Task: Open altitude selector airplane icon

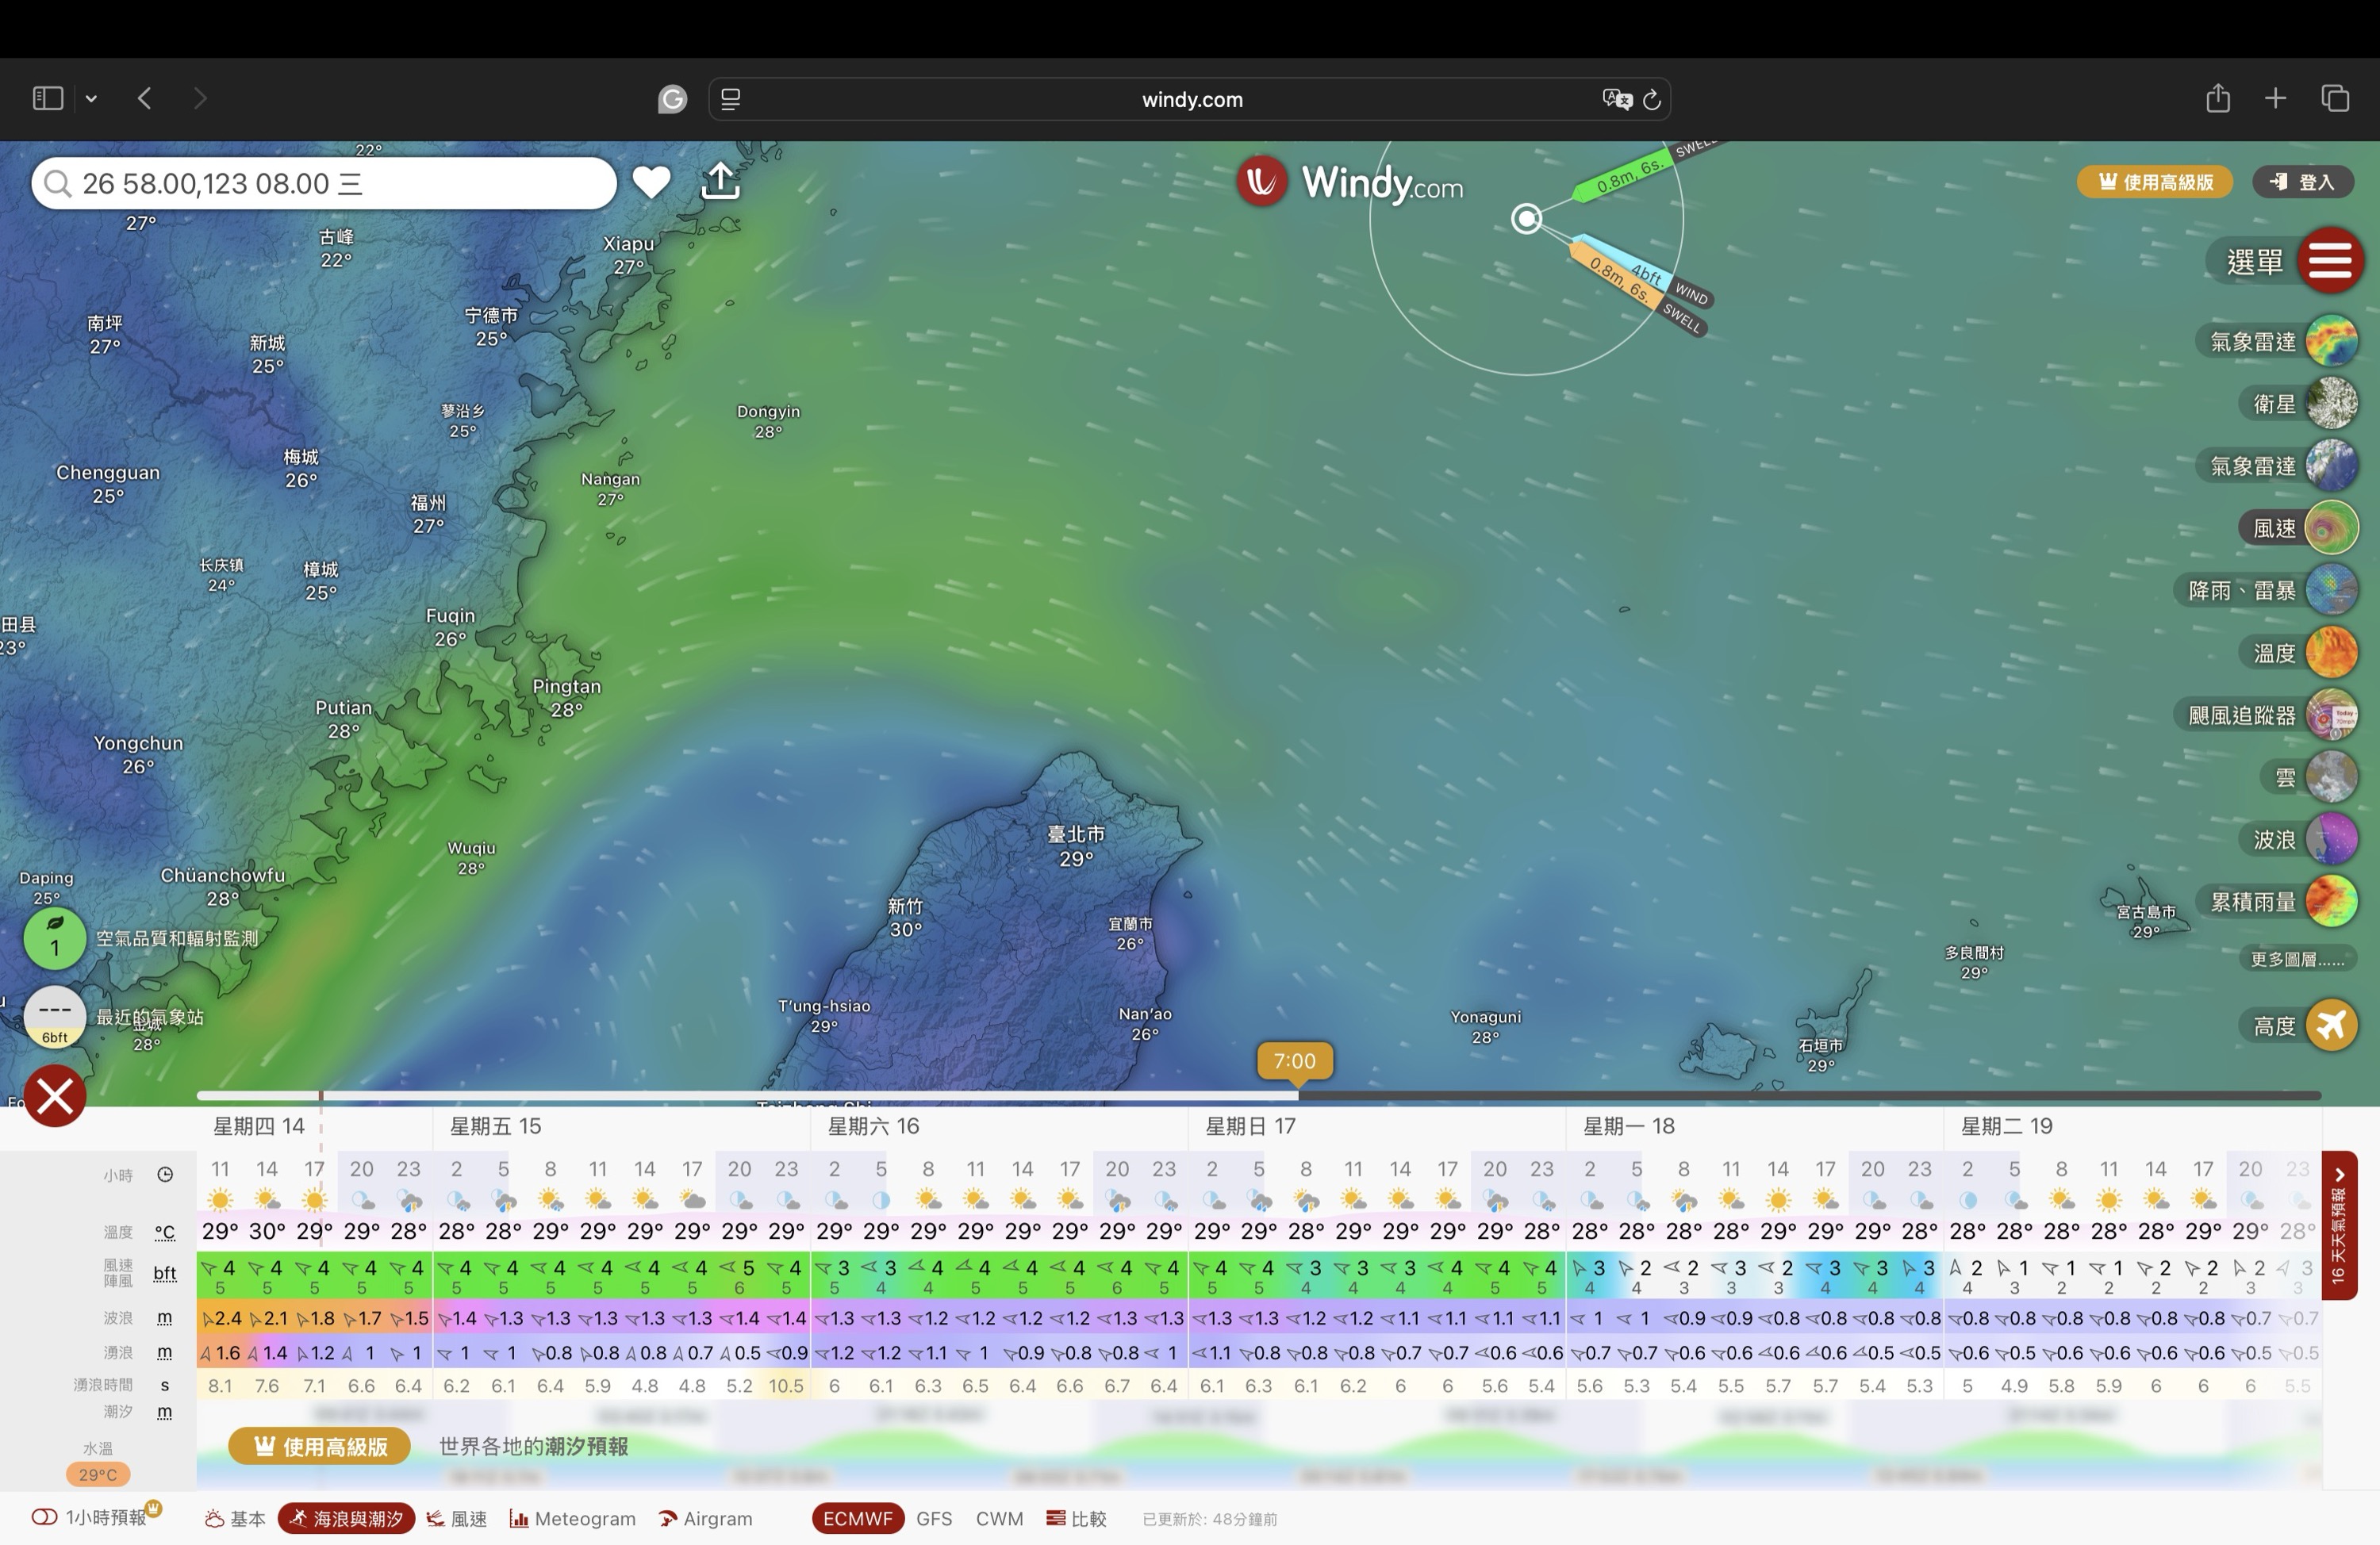Action: point(2331,1025)
